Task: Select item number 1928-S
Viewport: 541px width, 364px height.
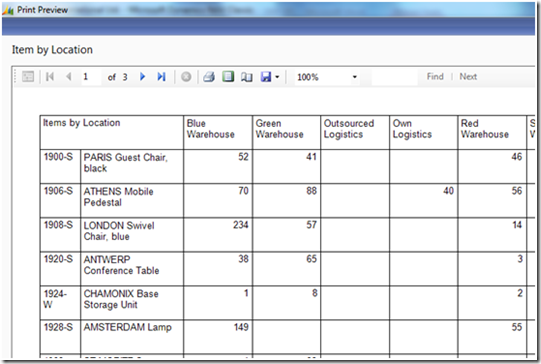Action: [x=60, y=336]
